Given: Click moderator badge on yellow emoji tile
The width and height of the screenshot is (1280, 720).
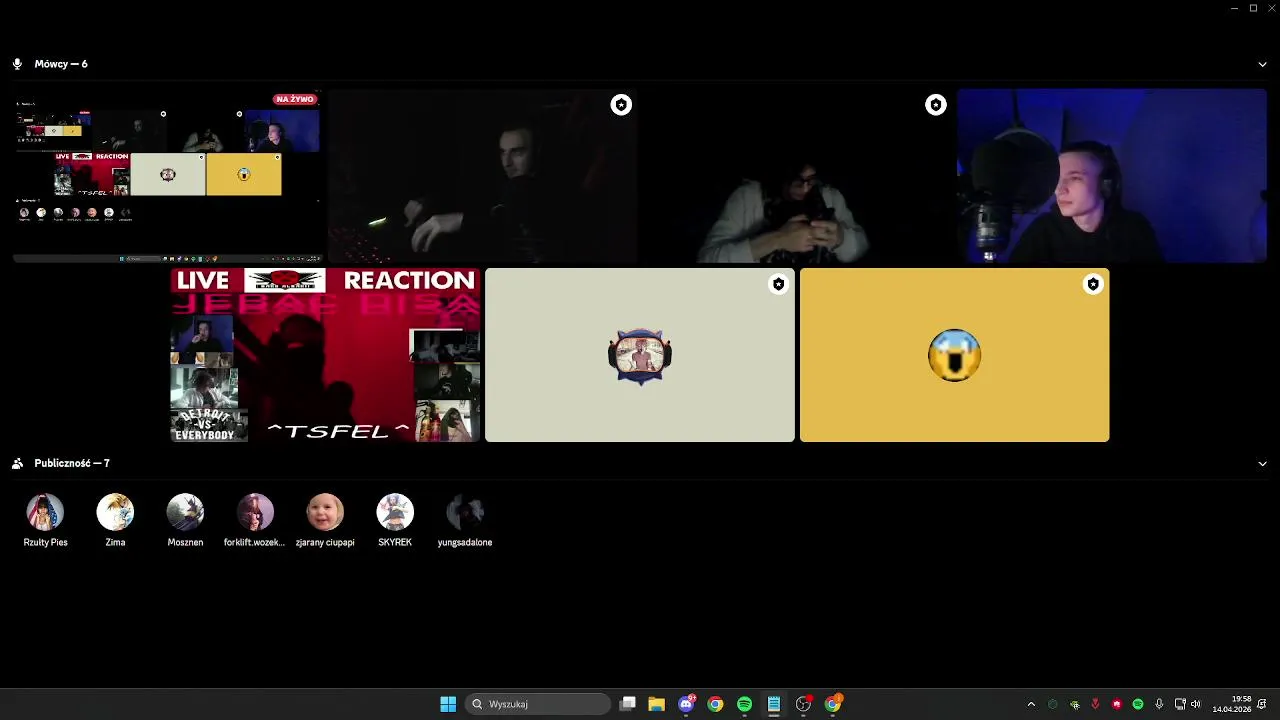Looking at the screenshot, I should point(1093,285).
